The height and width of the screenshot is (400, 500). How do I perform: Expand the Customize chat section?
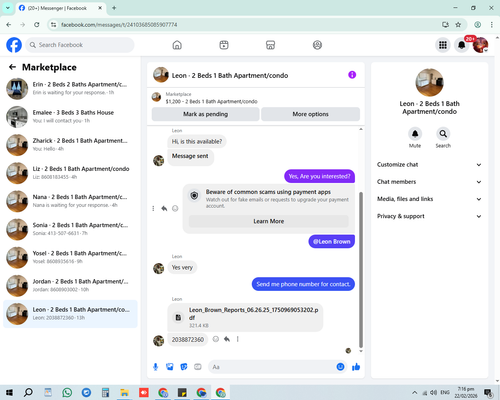(x=429, y=165)
